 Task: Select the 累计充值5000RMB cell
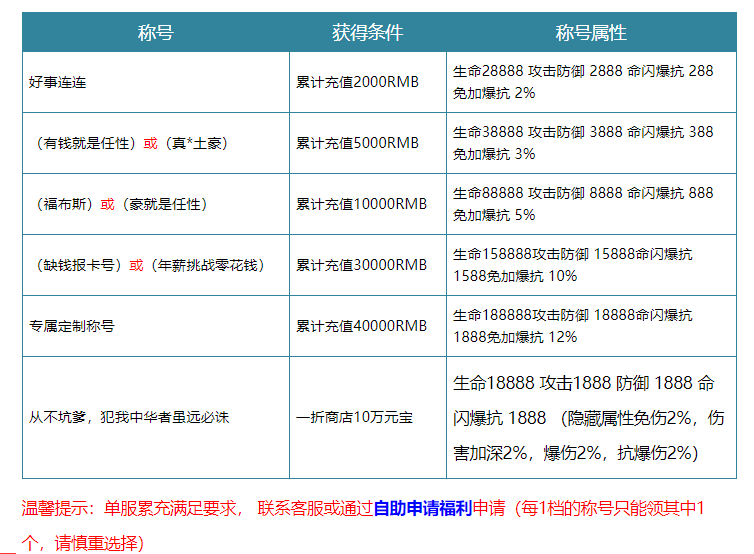(368, 143)
